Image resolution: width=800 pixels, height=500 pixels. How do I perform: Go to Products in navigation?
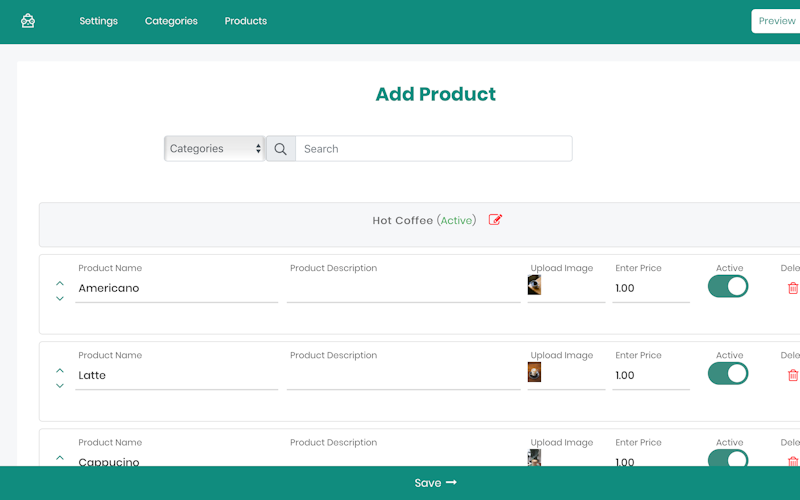pos(245,21)
